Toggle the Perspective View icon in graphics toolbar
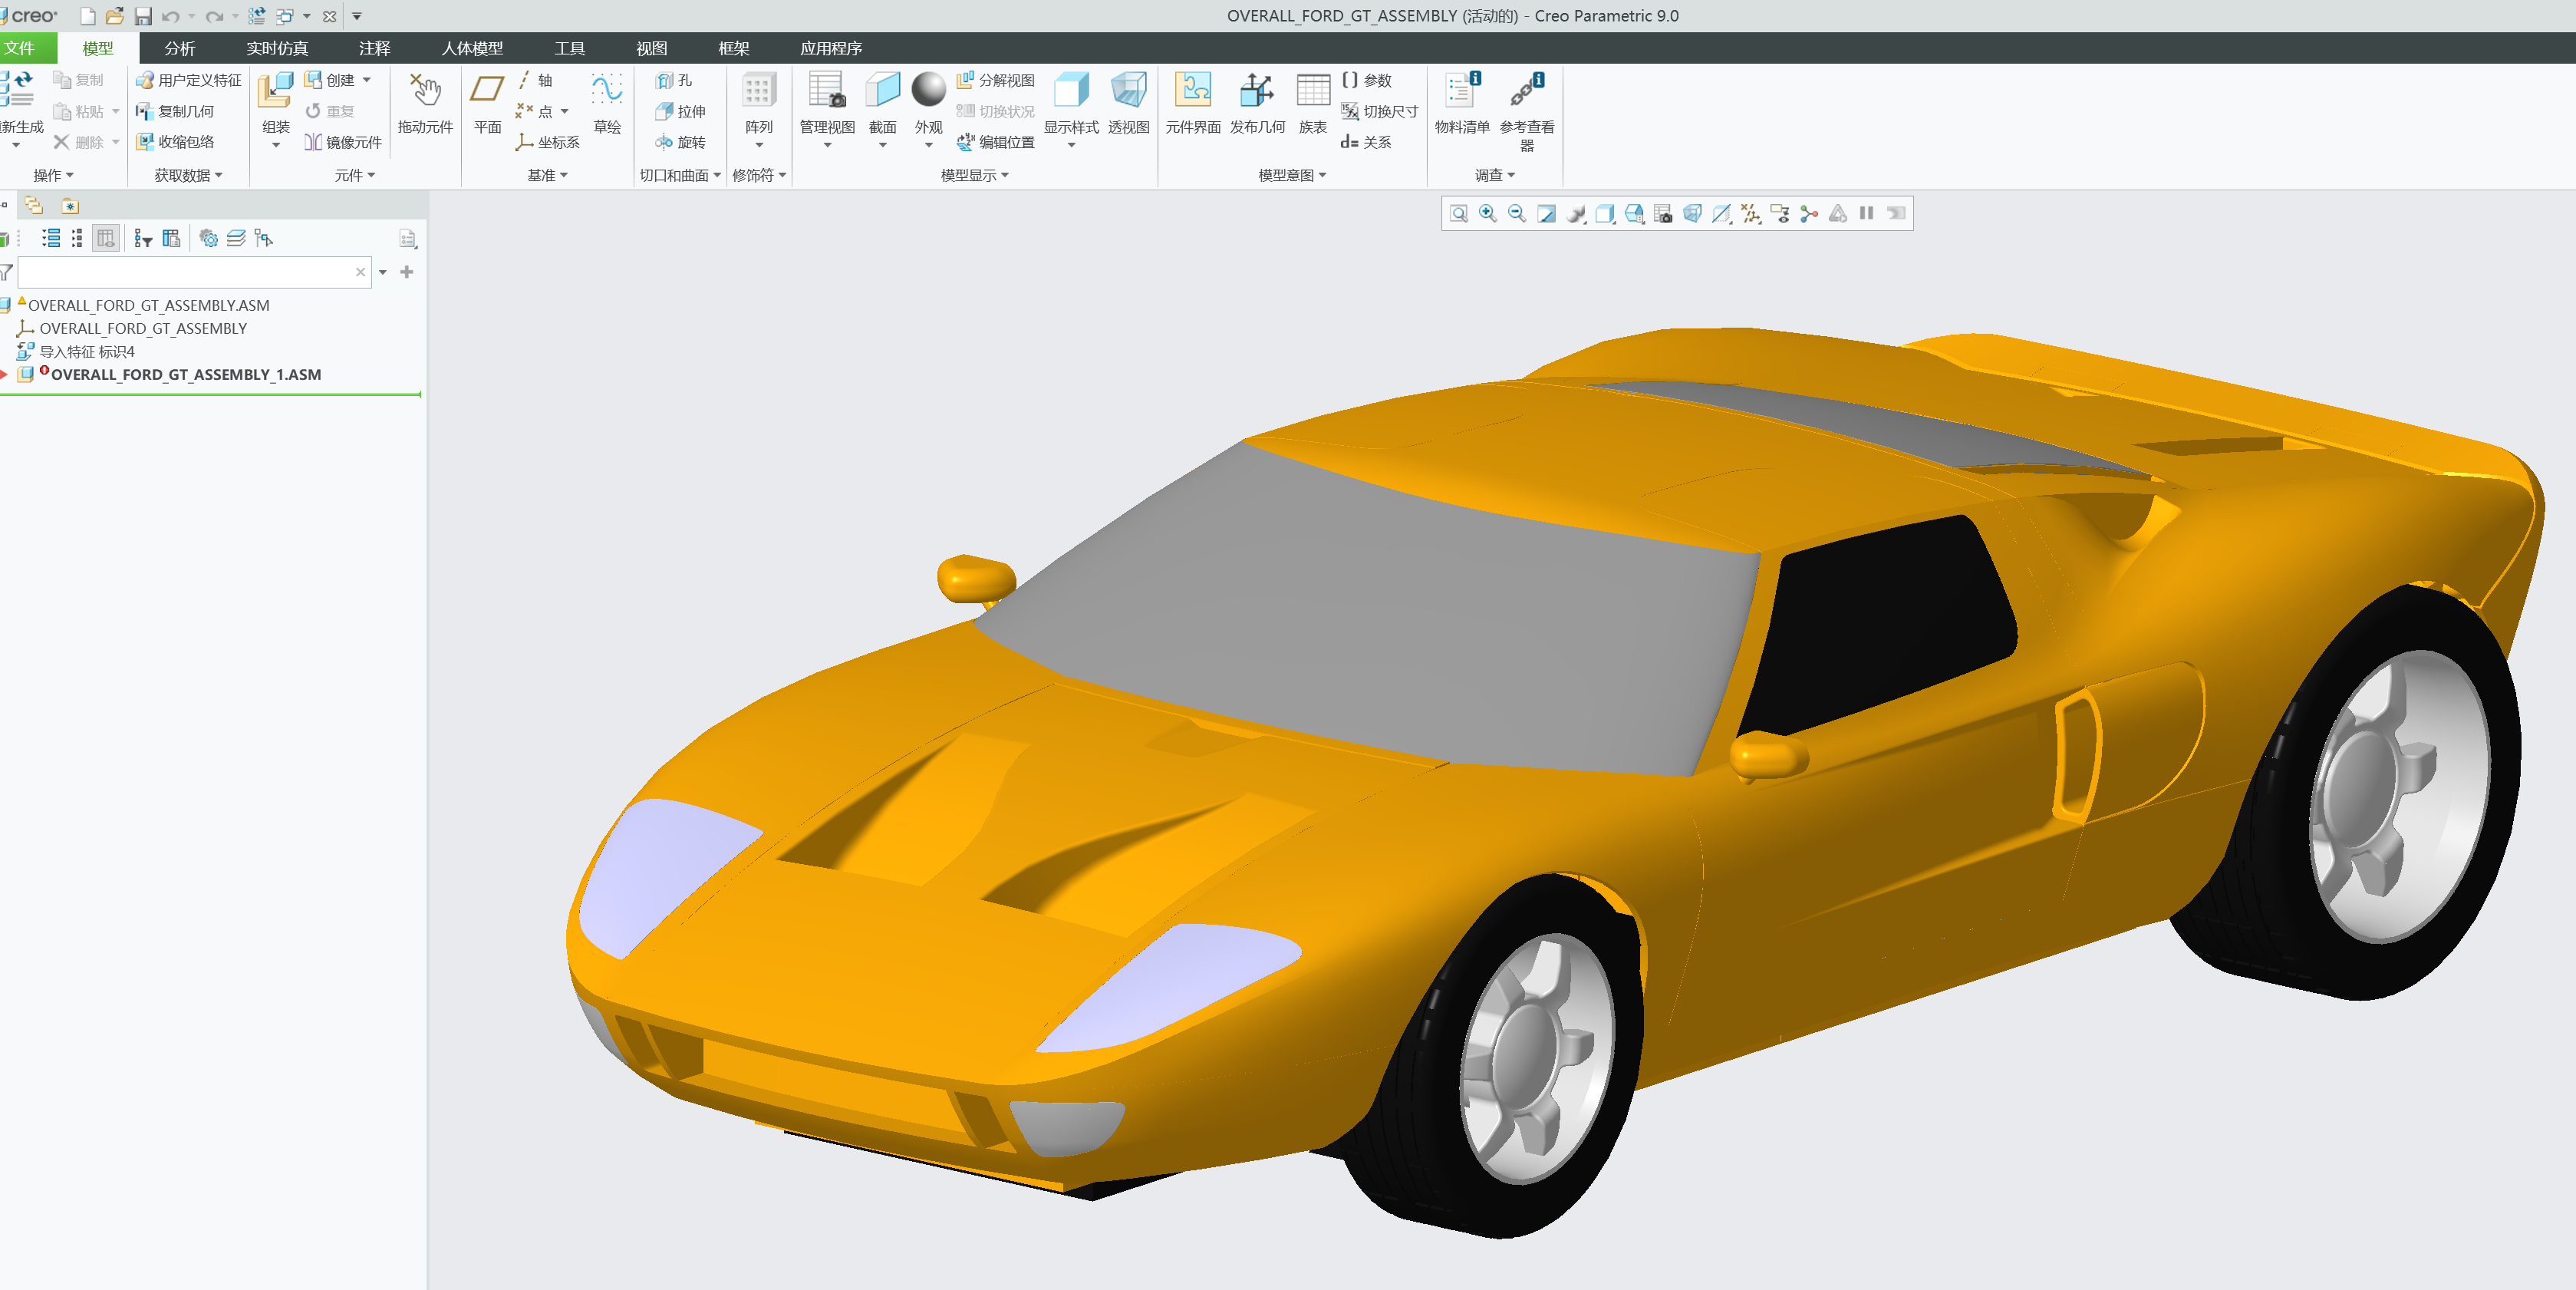 coord(1692,213)
